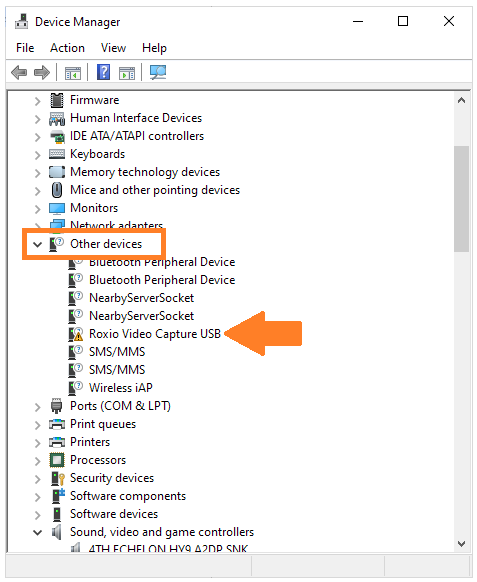The width and height of the screenshot is (477, 582).
Task: Select the Print queues label
Action: tap(103, 424)
